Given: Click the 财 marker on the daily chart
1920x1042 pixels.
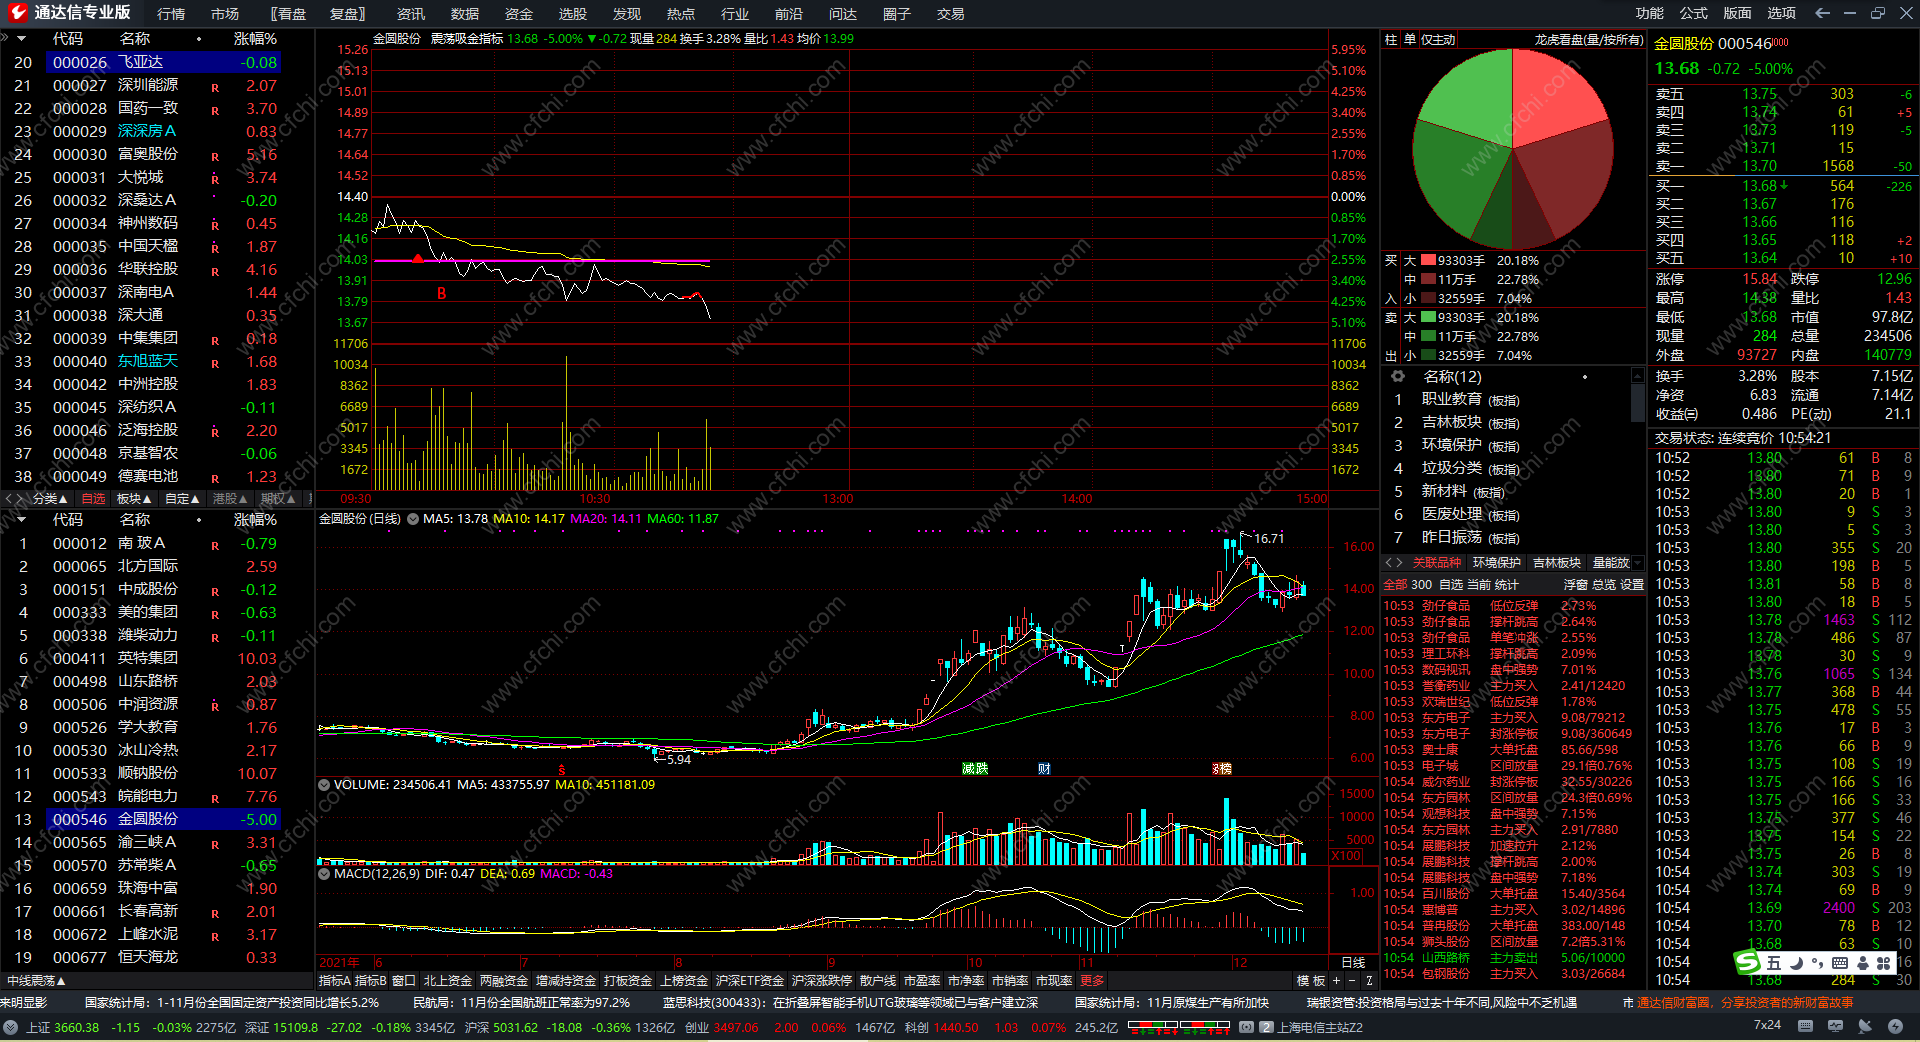Looking at the screenshot, I should [1044, 768].
